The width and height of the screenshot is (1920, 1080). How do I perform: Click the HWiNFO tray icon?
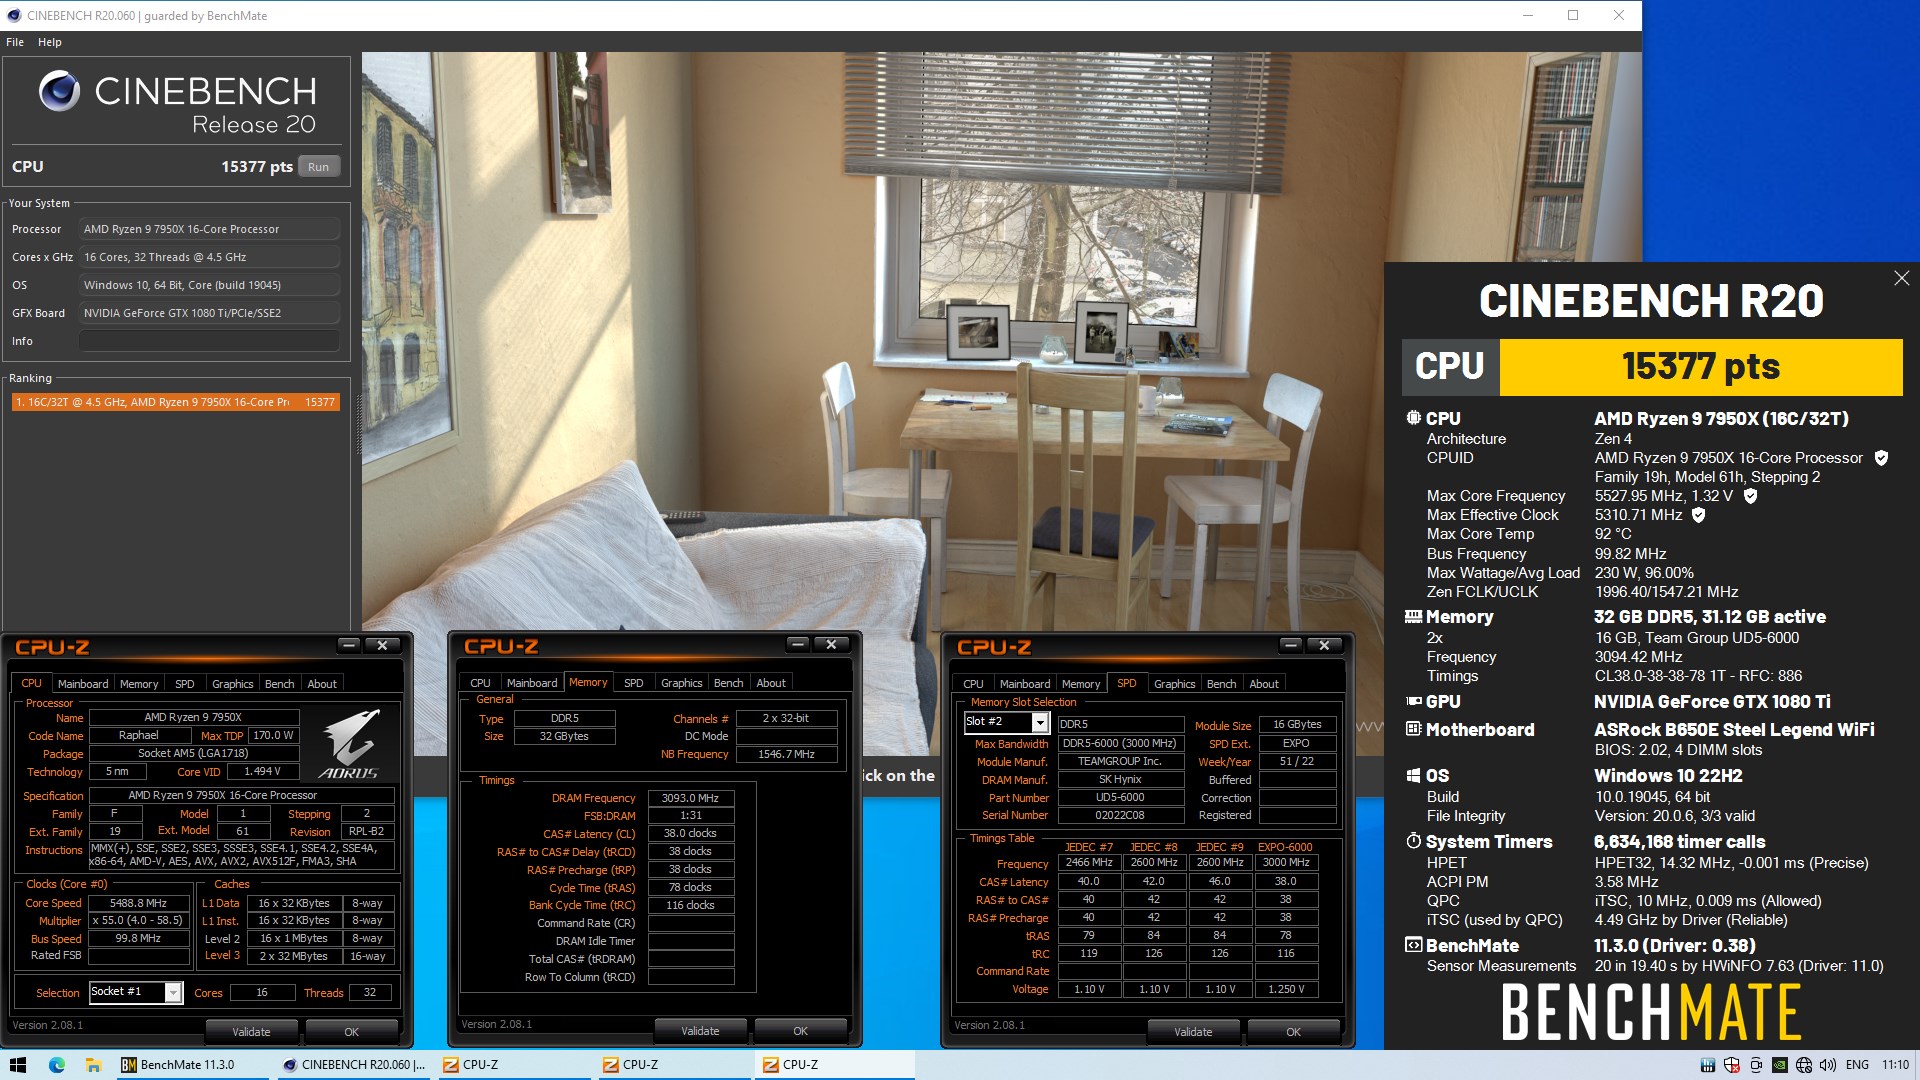pos(1707,1065)
